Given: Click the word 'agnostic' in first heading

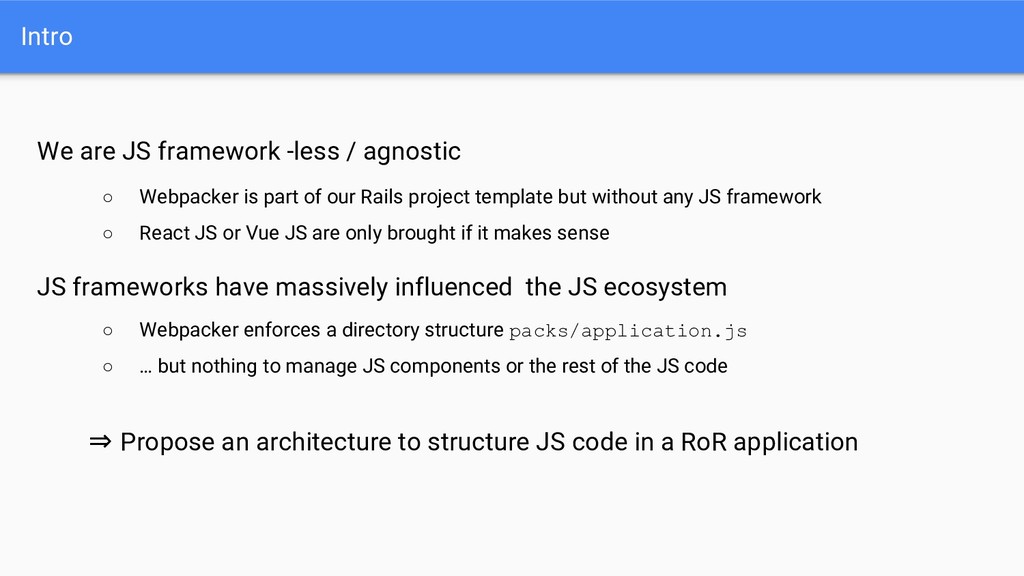Looking at the screenshot, I should (412, 152).
